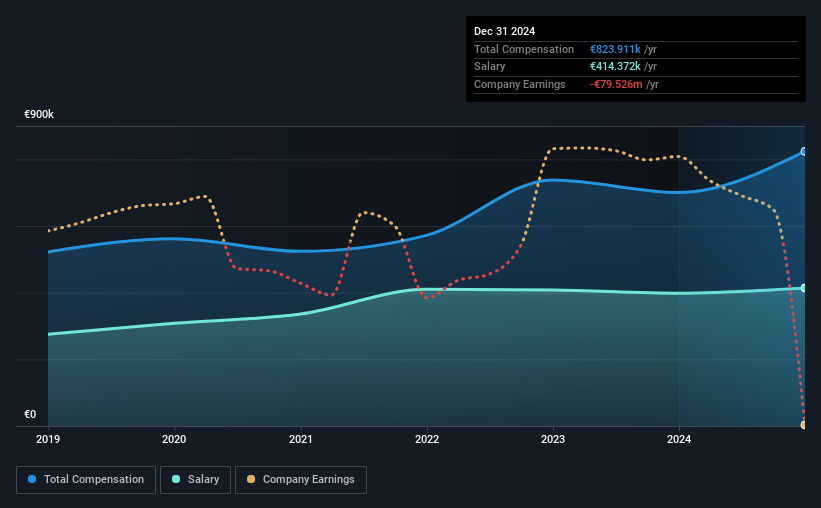Click the teal Salary legend dot
The image size is (821, 508).
tap(176, 479)
